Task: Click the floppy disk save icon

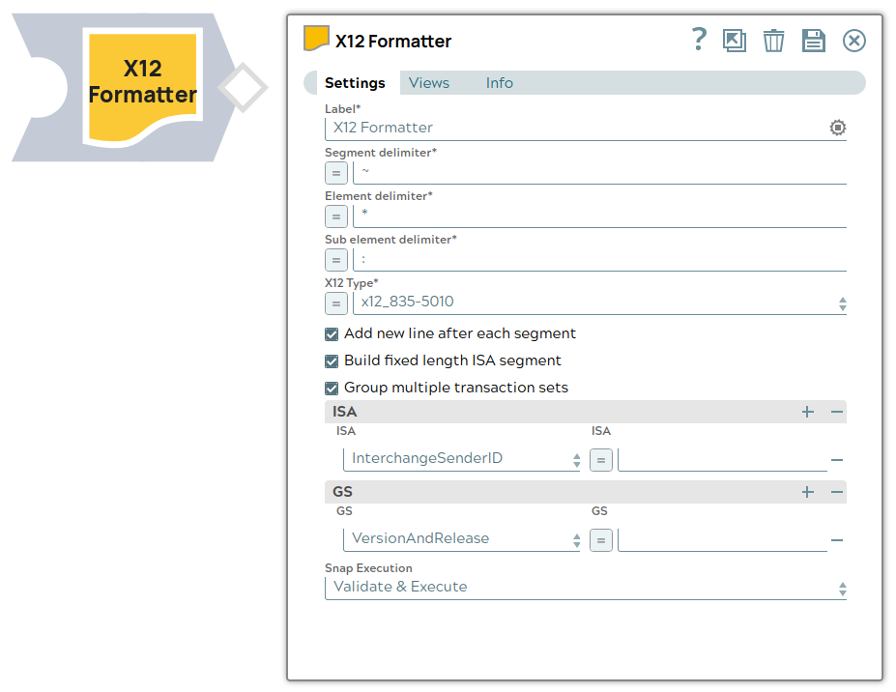Action: (814, 41)
